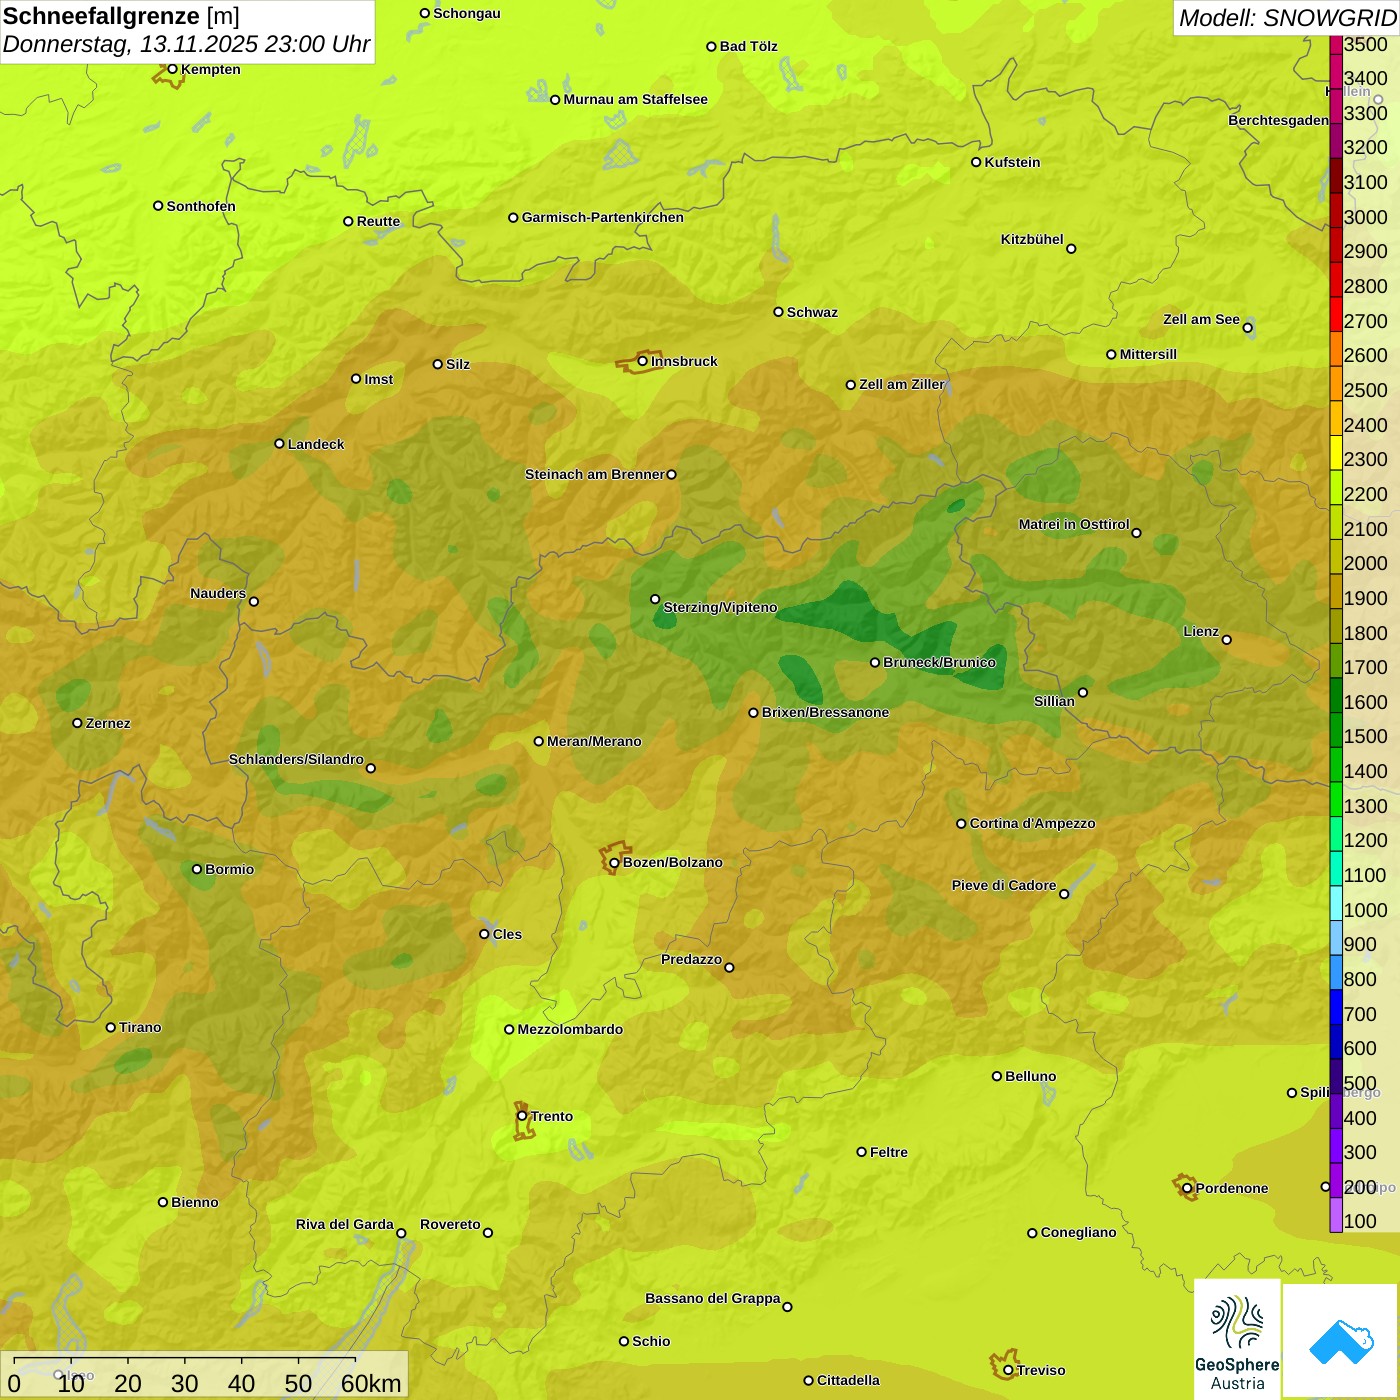
Task: Click the Rovereto label
Action: tap(450, 1224)
